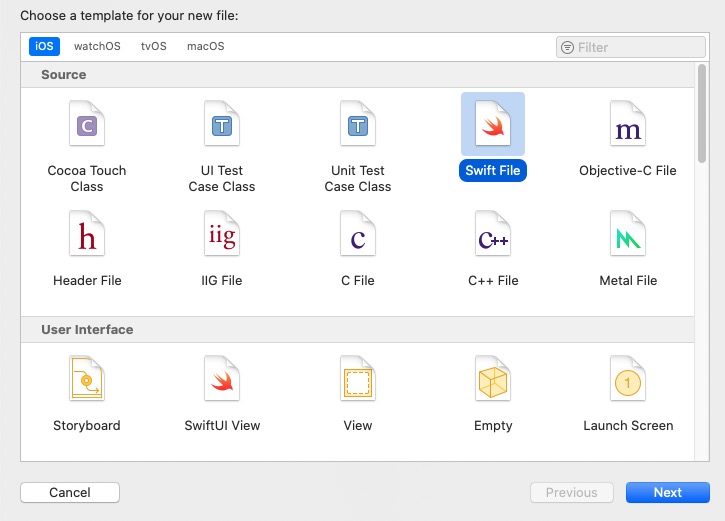Choose the C File icon
This screenshot has width=725, height=521.
click(357, 233)
